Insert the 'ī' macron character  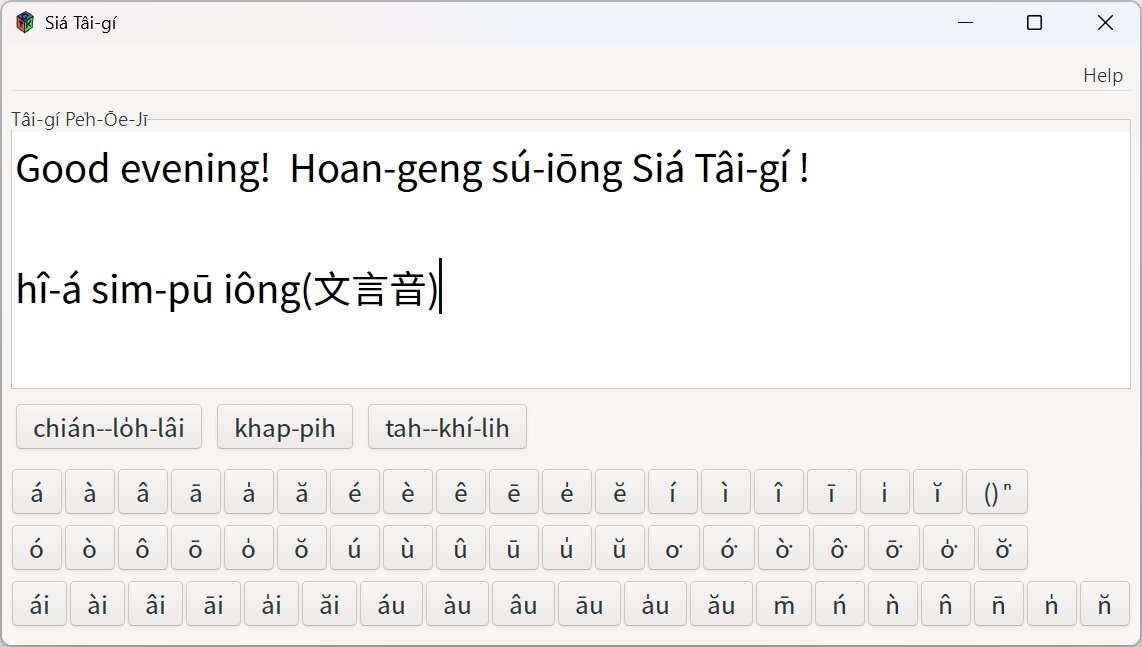pyautogui.click(x=832, y=492)
